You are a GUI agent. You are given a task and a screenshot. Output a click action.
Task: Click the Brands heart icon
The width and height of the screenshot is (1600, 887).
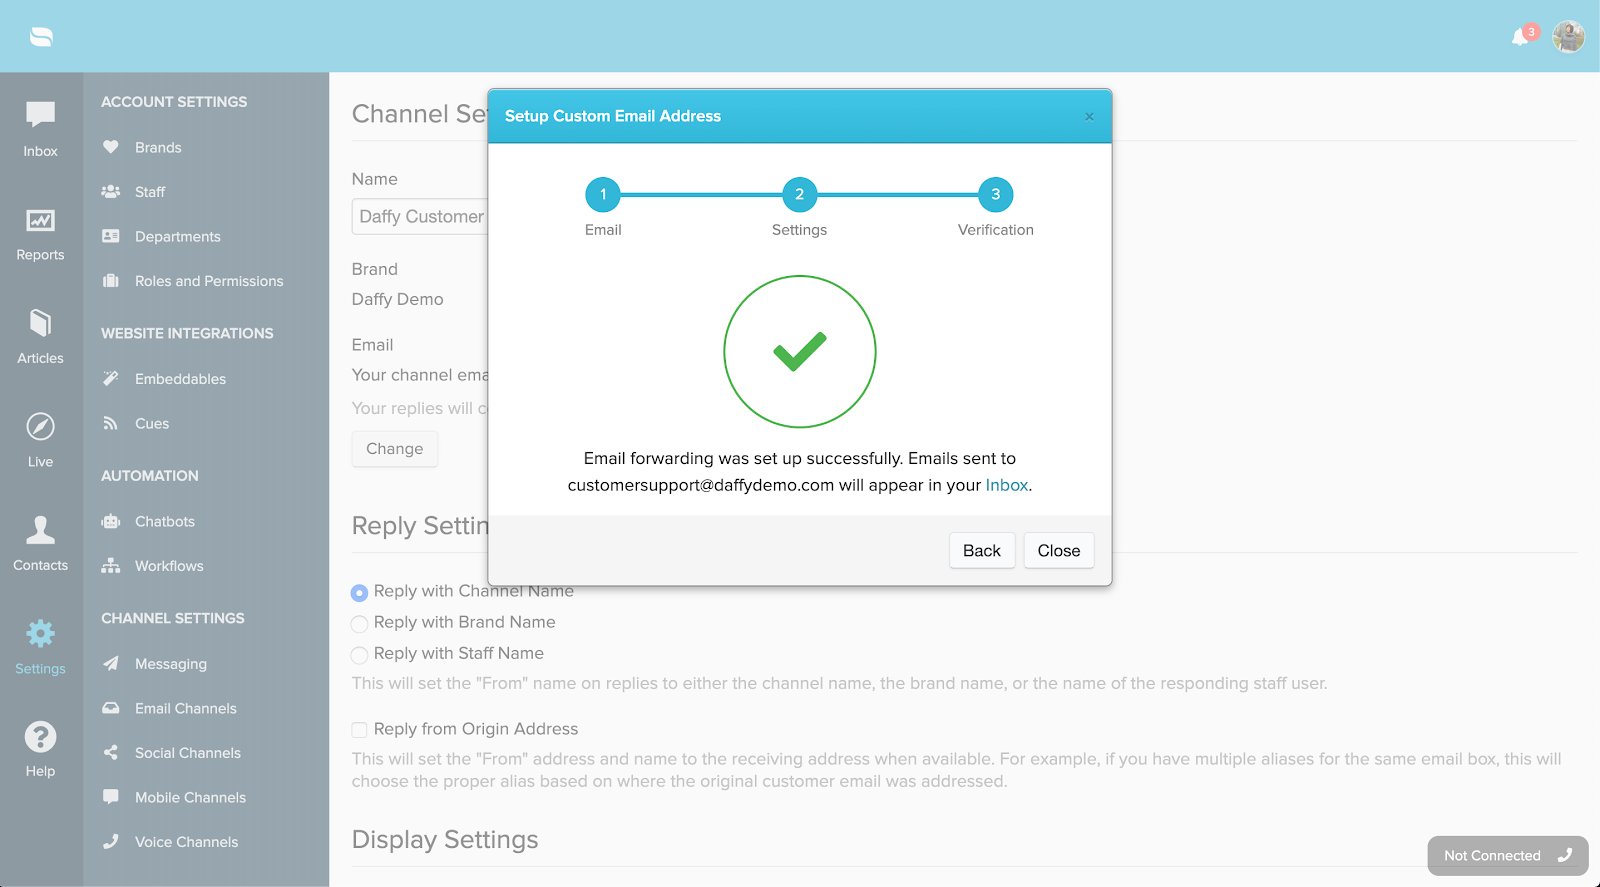point(111,147)
